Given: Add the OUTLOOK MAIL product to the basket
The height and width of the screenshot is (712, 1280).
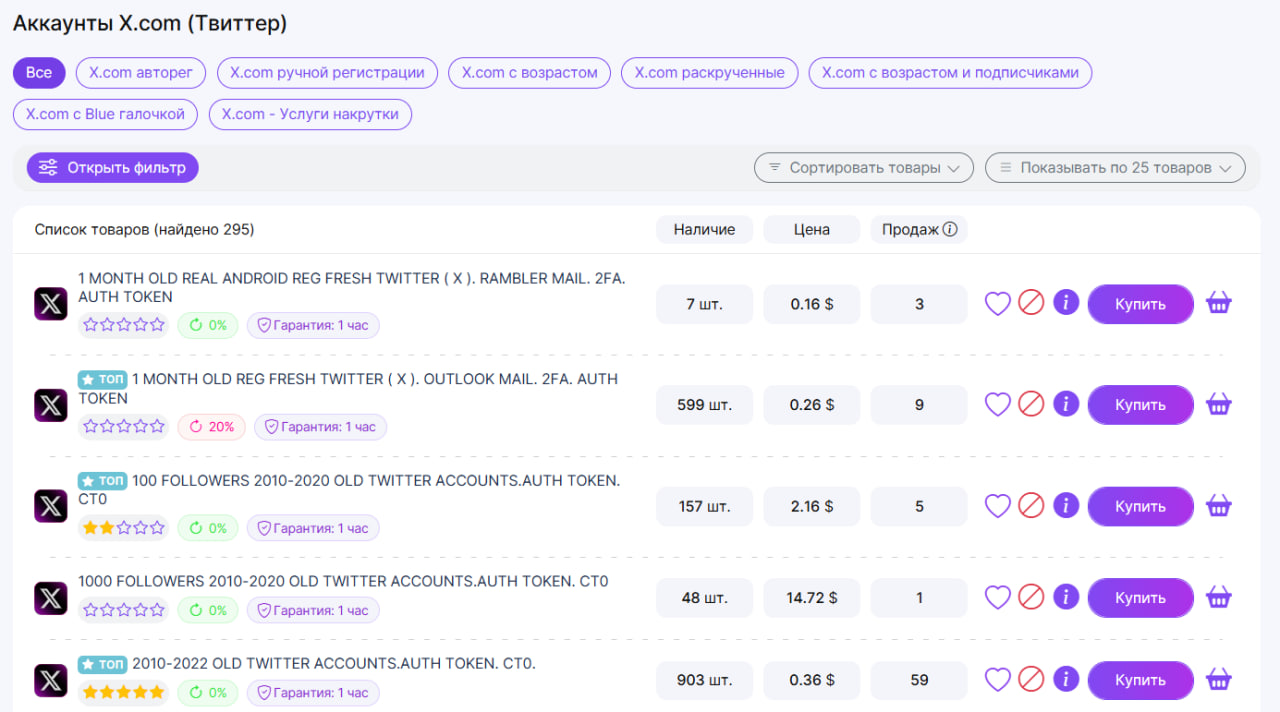Looking at the screenshot, I should click(1218, 404).
